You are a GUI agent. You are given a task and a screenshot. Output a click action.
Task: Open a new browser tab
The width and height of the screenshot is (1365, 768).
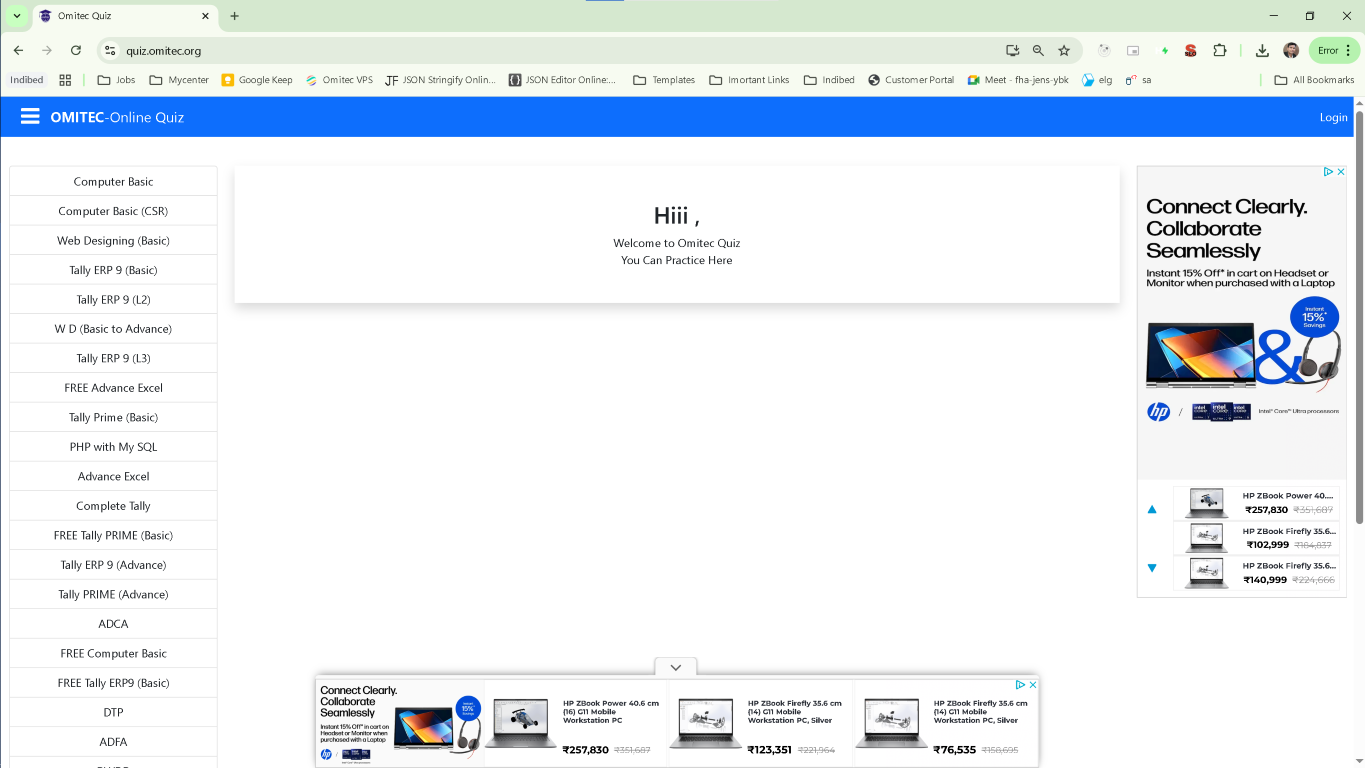click(235, 16)
